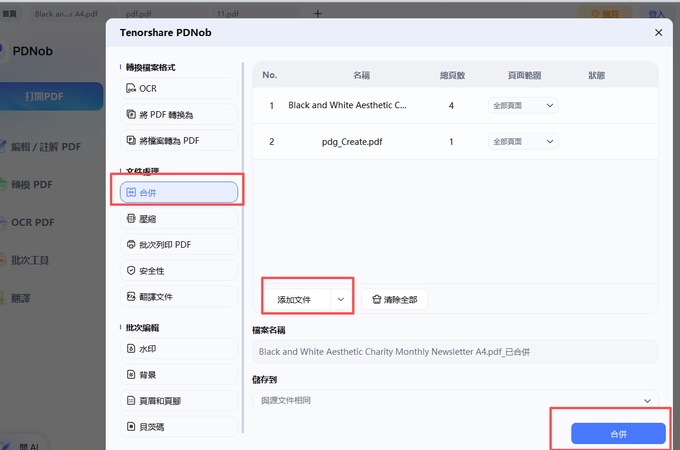Image resolution: width=680 pixels, height=450 pixels.
Task: Click the 頁面範圍 column header
Action: pyautogui.click(x=524, y=75)
